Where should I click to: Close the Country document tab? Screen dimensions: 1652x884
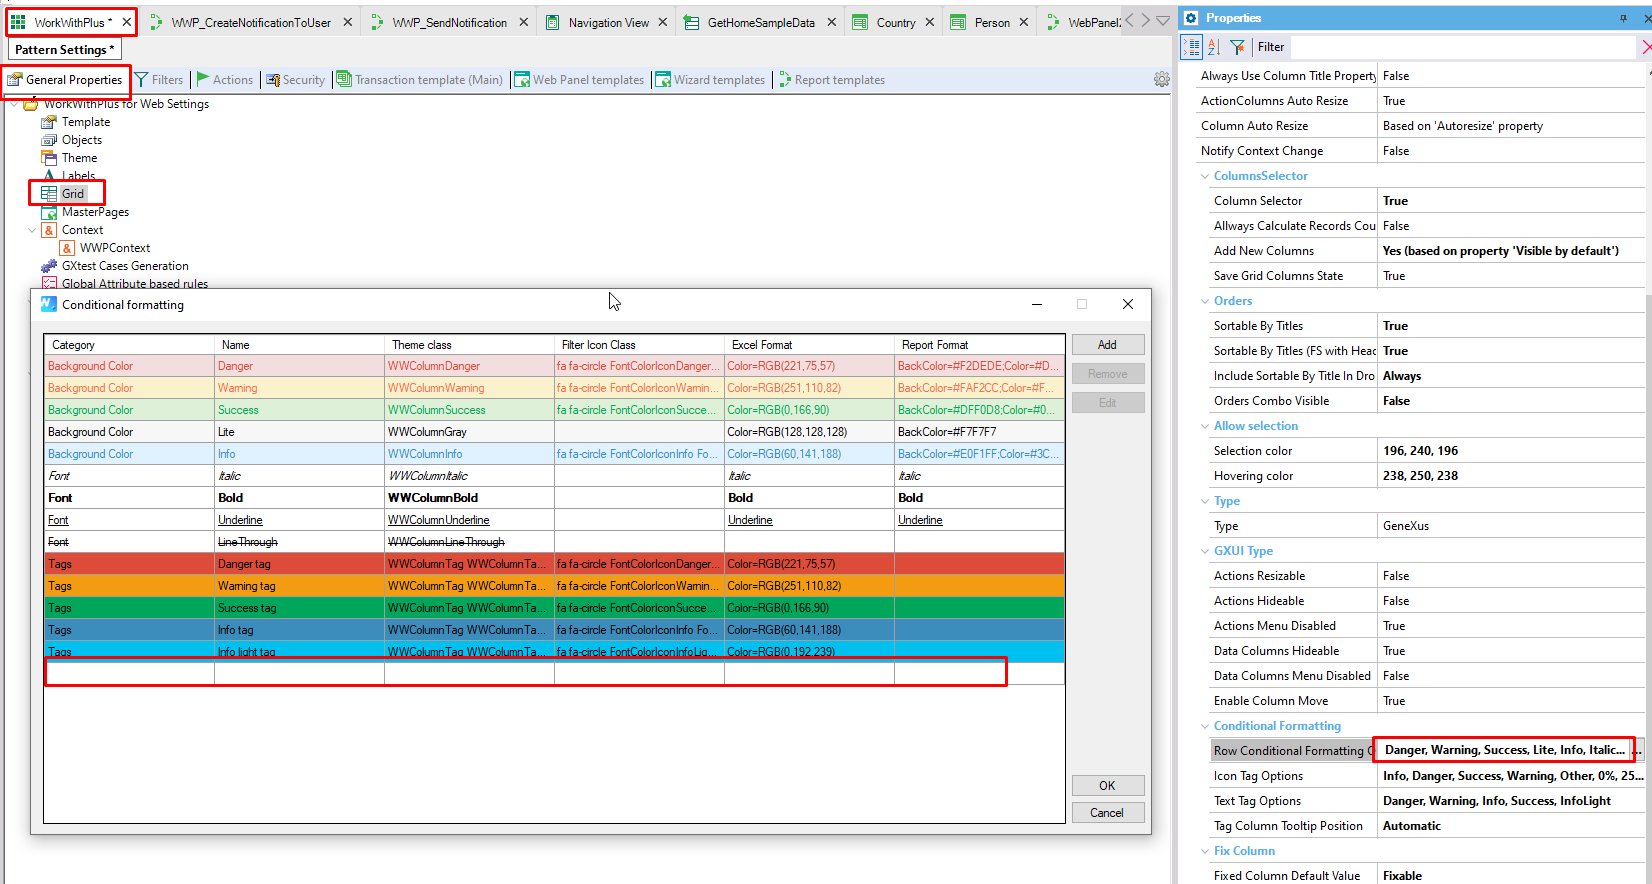(929, 22)
